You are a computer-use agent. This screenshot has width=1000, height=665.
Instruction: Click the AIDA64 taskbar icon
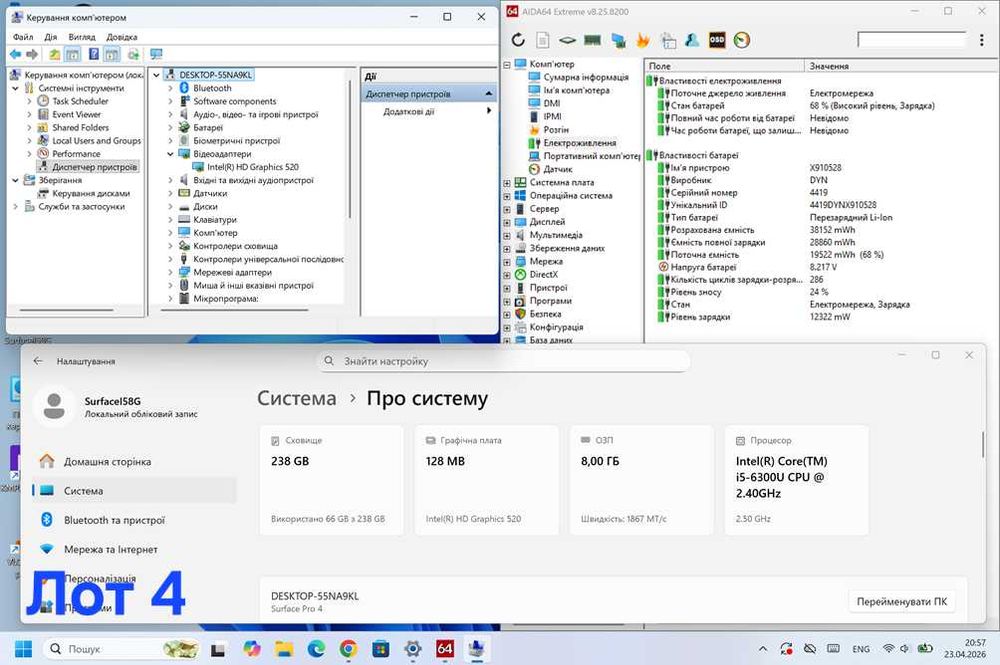[445, 649]
